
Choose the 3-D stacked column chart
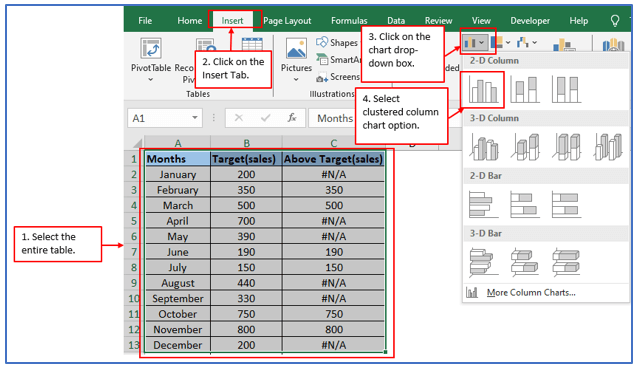526,147
